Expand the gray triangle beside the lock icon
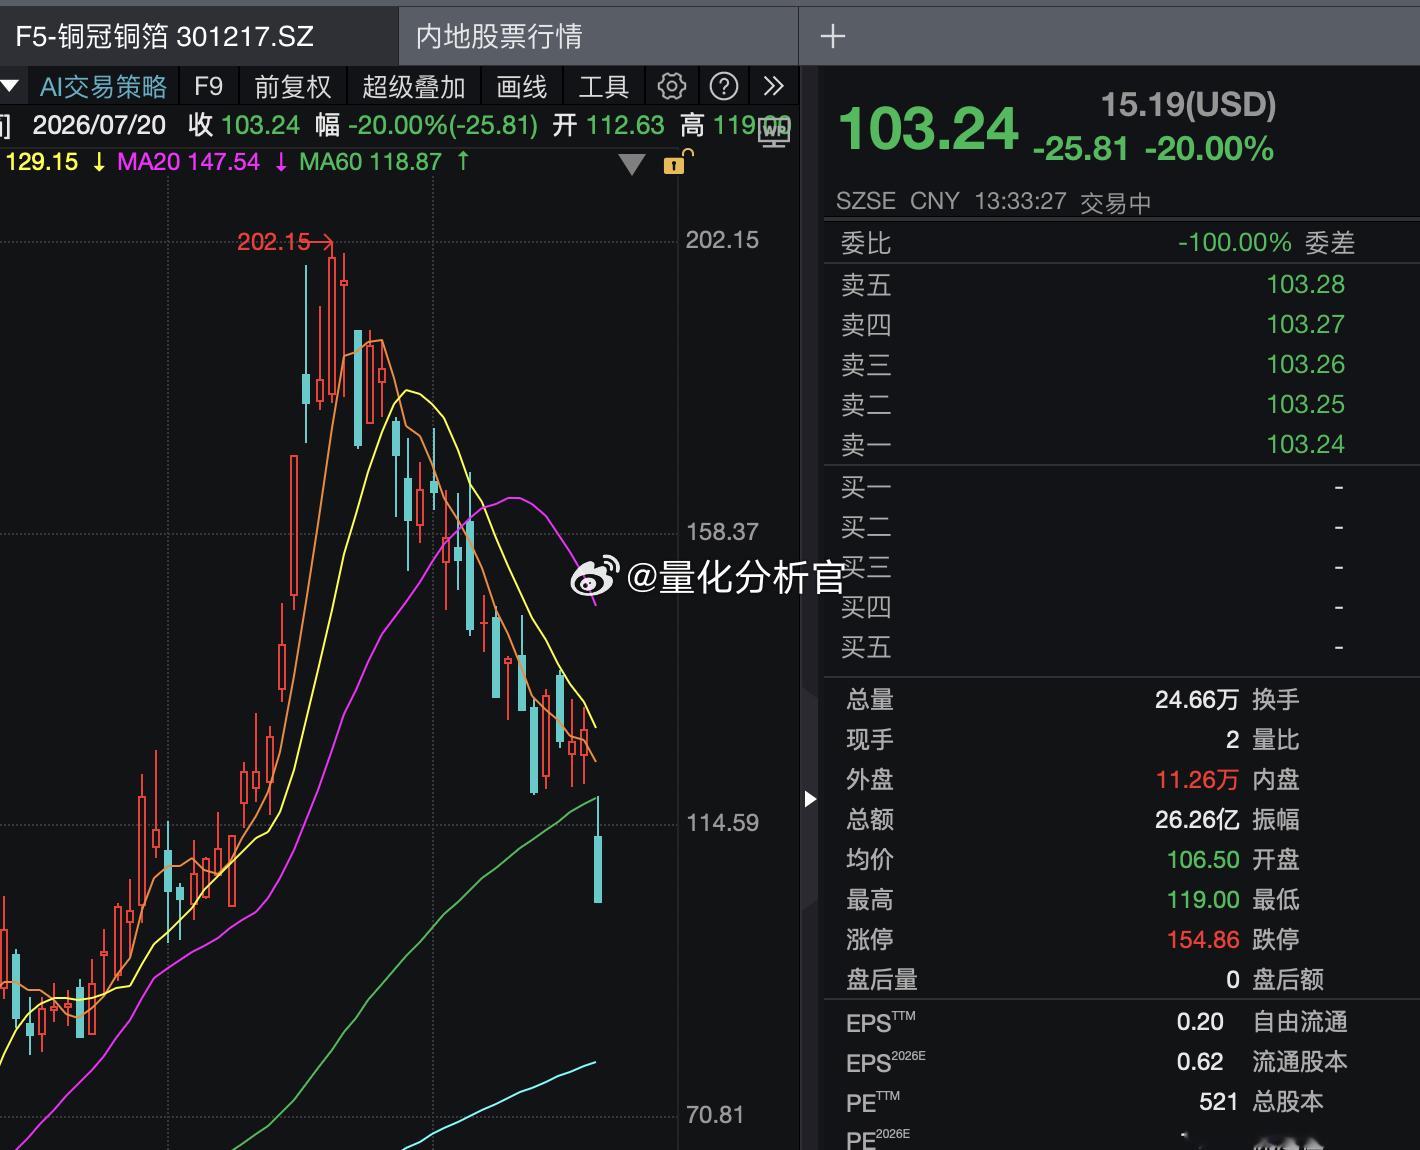The width and height of the screenshot is (1420, 1150). tap(632, 165)
